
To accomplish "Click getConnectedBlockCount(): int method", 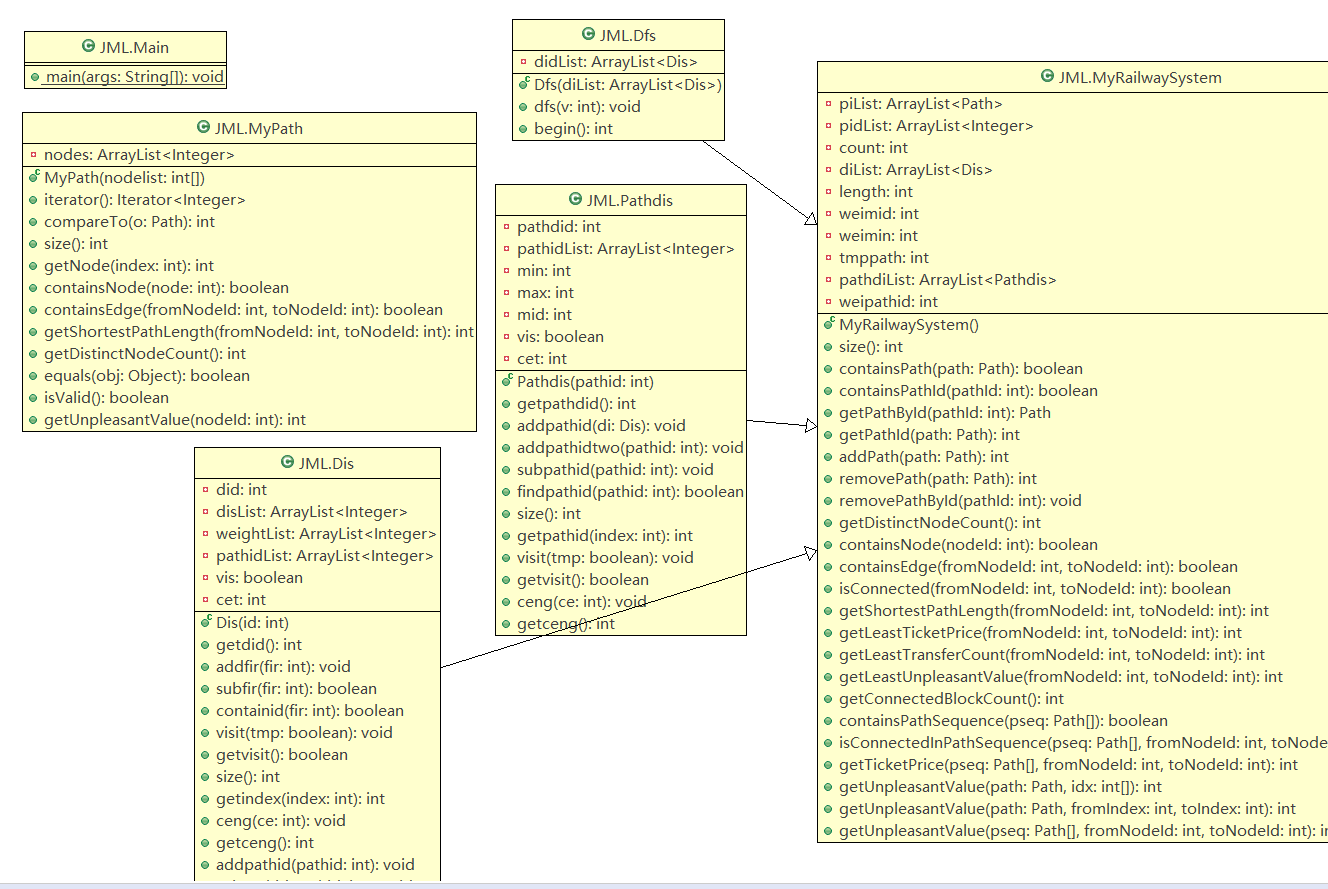I will coord(951,698).
